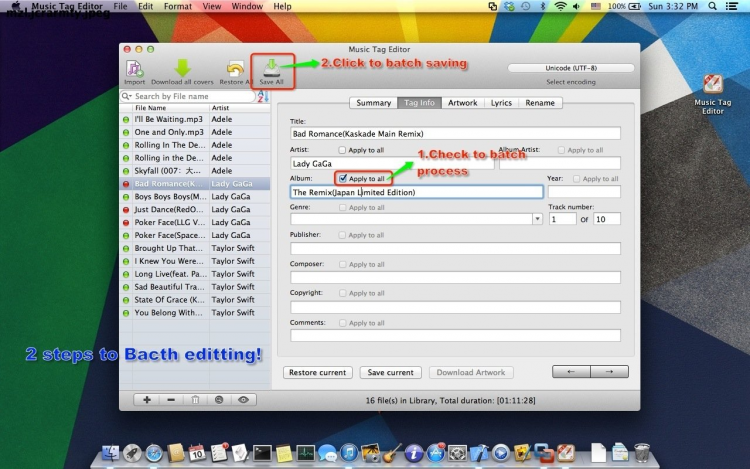Click the A-Z sort icon beside search
Image resolution: width=750 pixels, height=469 pixels.
[x=263, y=97]
